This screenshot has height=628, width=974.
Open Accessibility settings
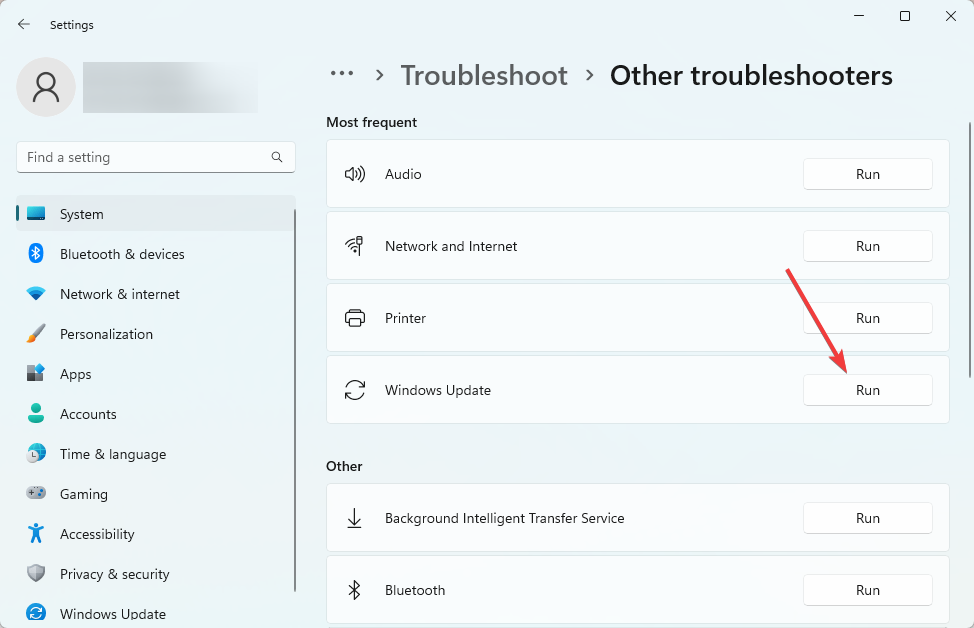coord(155,534)
